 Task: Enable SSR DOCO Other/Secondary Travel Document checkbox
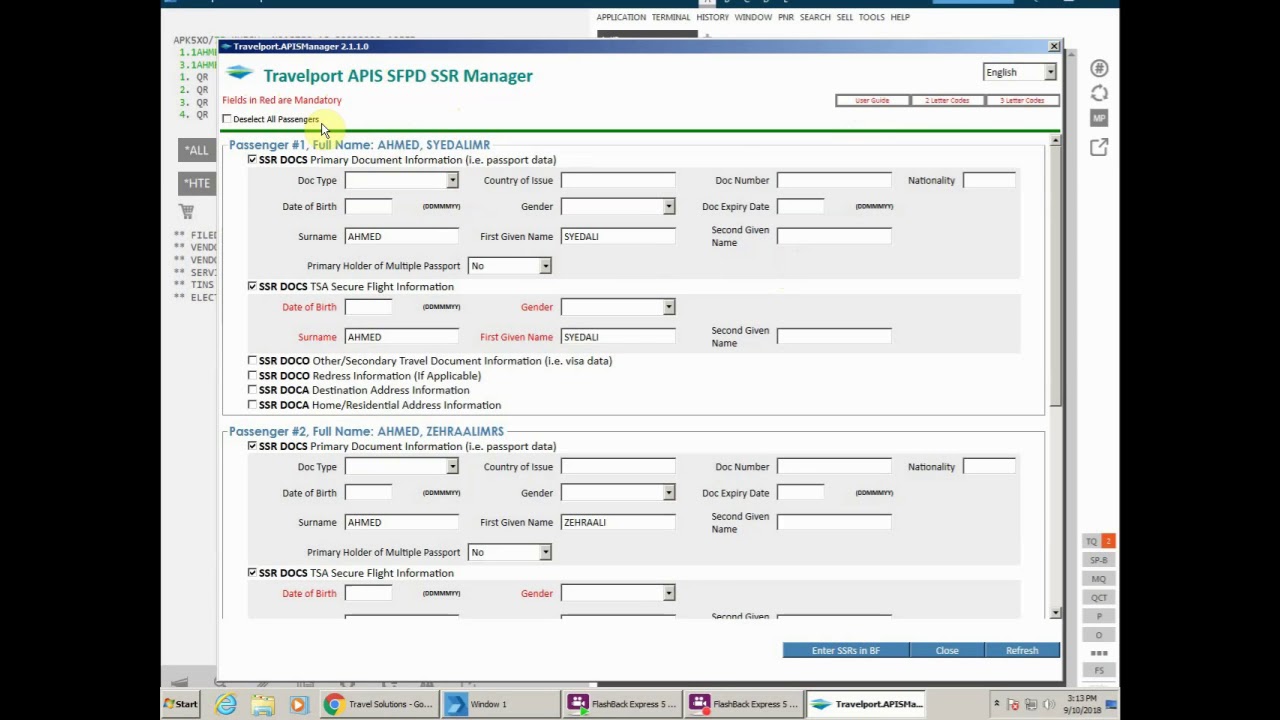(x=252, y=360)
